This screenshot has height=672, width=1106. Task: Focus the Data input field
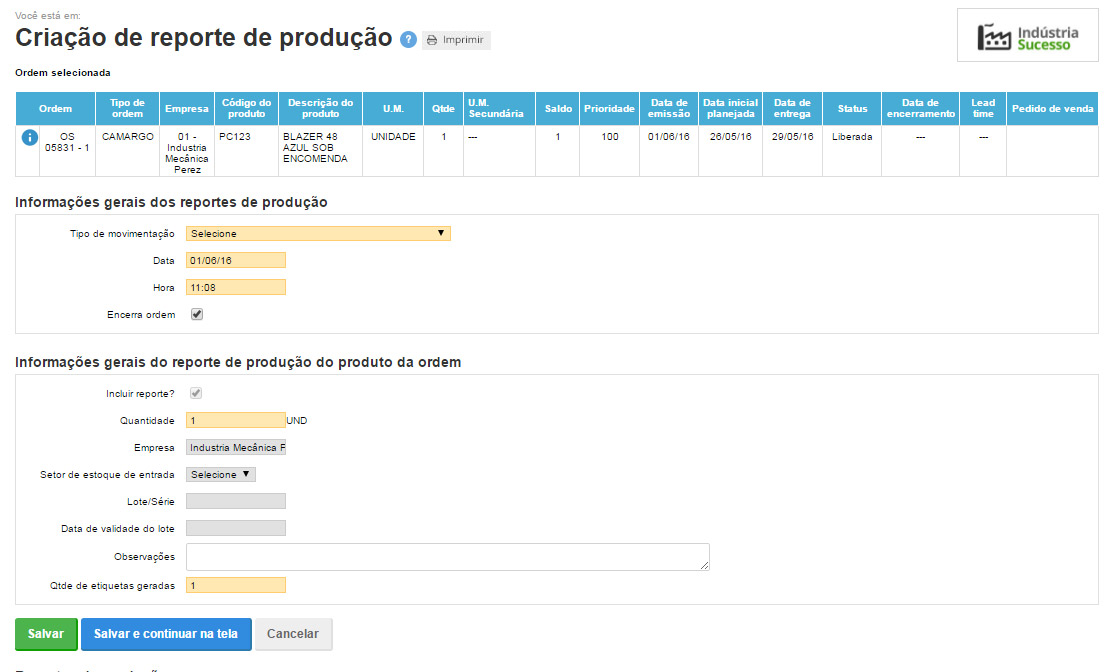pyautogui.click(x=236, y=260)
